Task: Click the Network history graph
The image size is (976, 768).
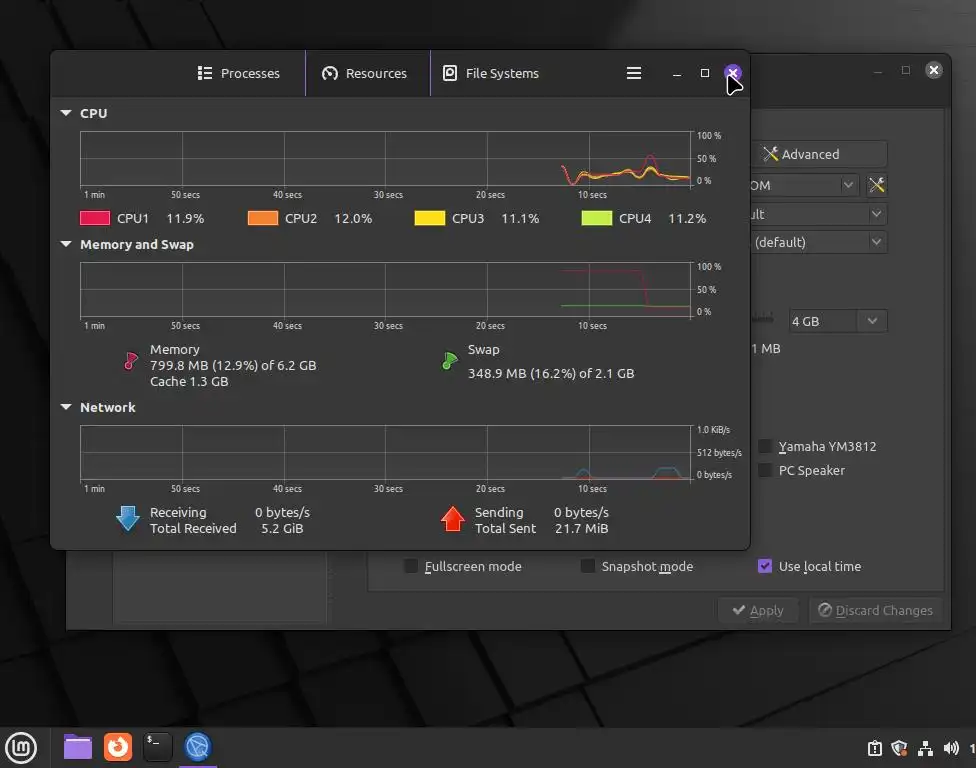Action: (x=386, y=453)
